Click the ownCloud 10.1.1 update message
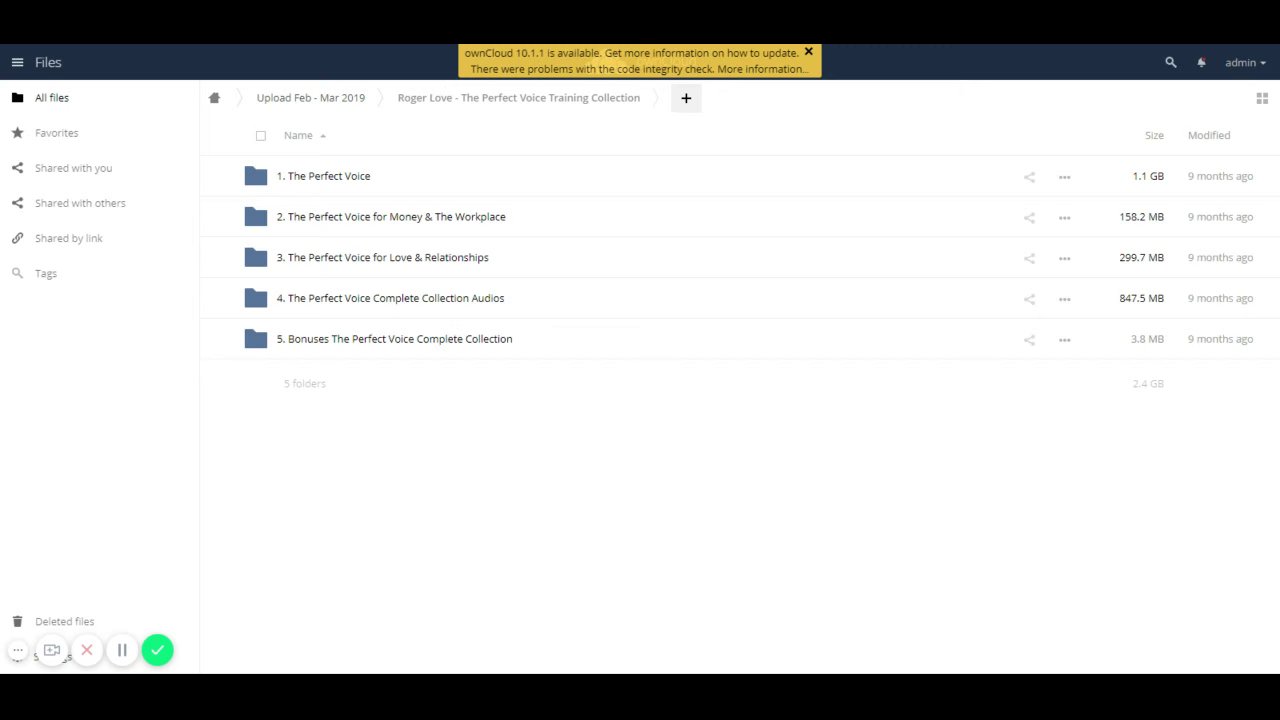The image size is (1280, 720). point(631,53)
